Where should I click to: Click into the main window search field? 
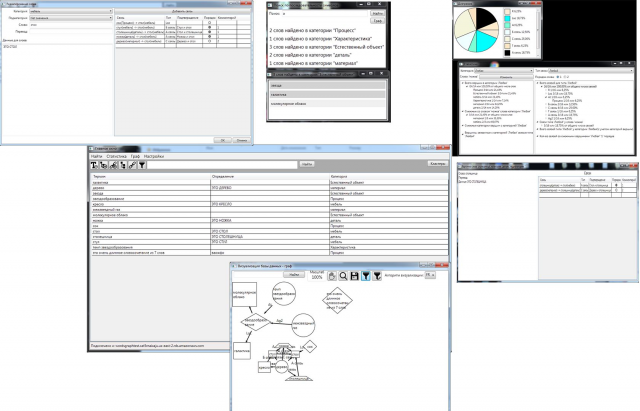pyautogui.click(x=222, y=164)
